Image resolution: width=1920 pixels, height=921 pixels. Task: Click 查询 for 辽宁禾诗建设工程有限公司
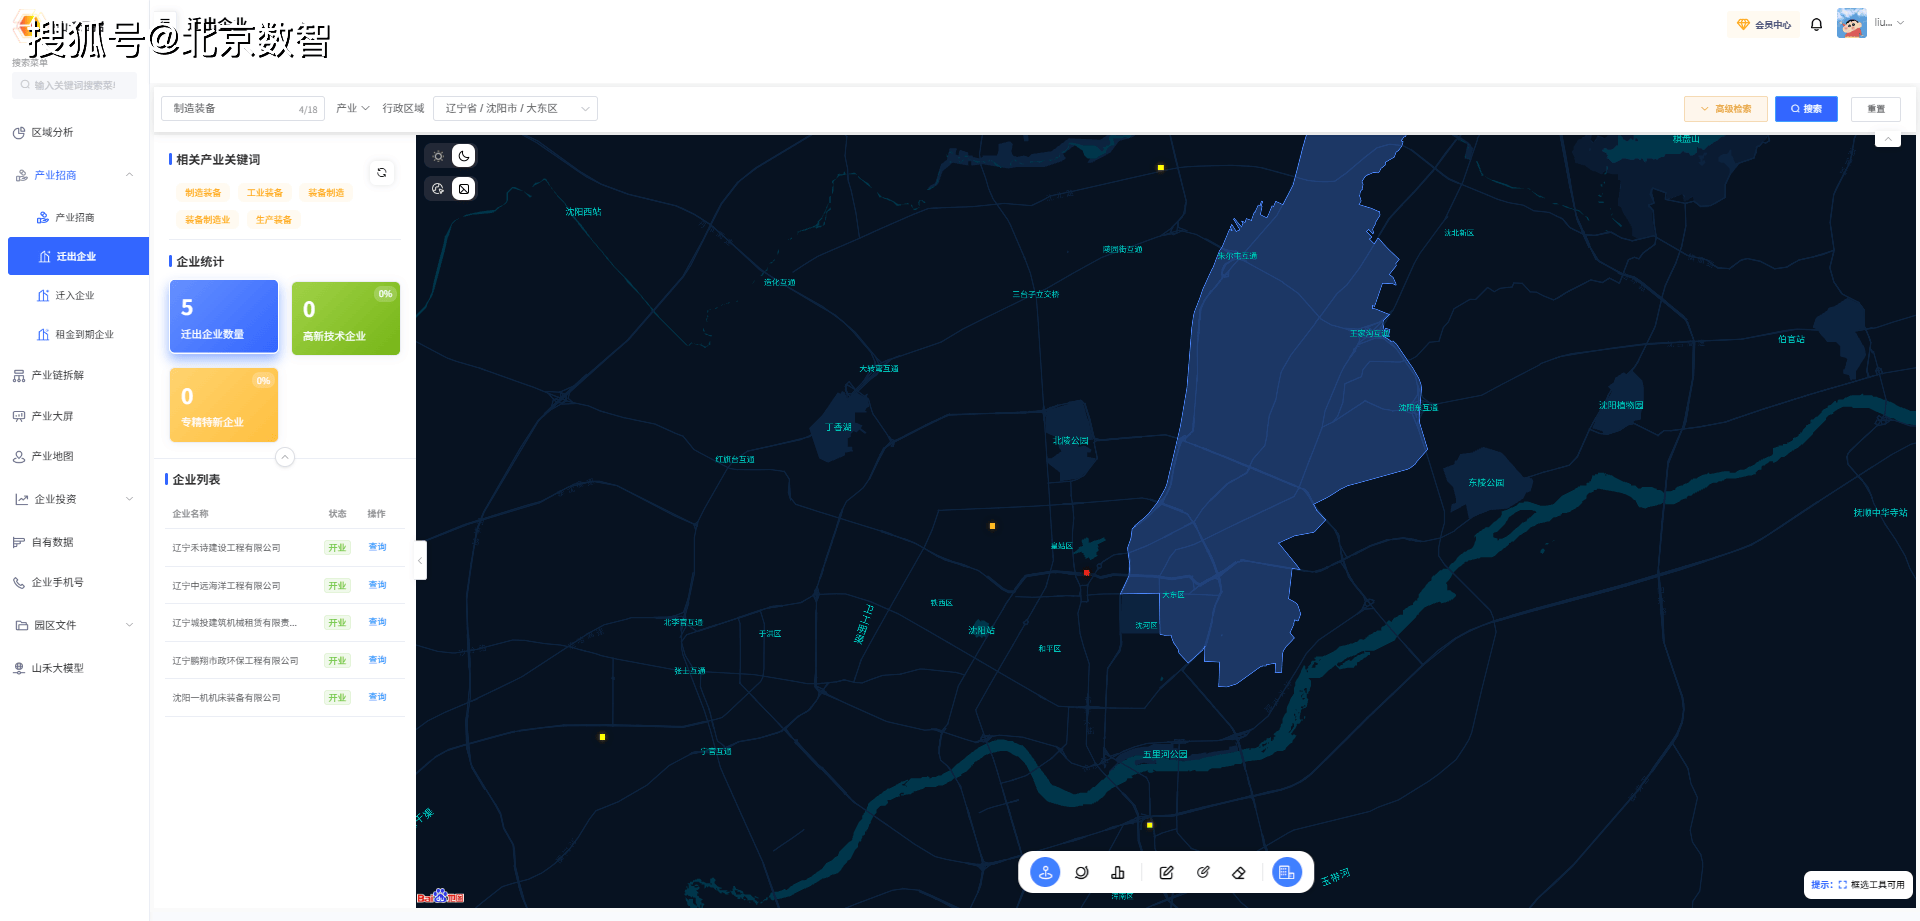(377, 547)
